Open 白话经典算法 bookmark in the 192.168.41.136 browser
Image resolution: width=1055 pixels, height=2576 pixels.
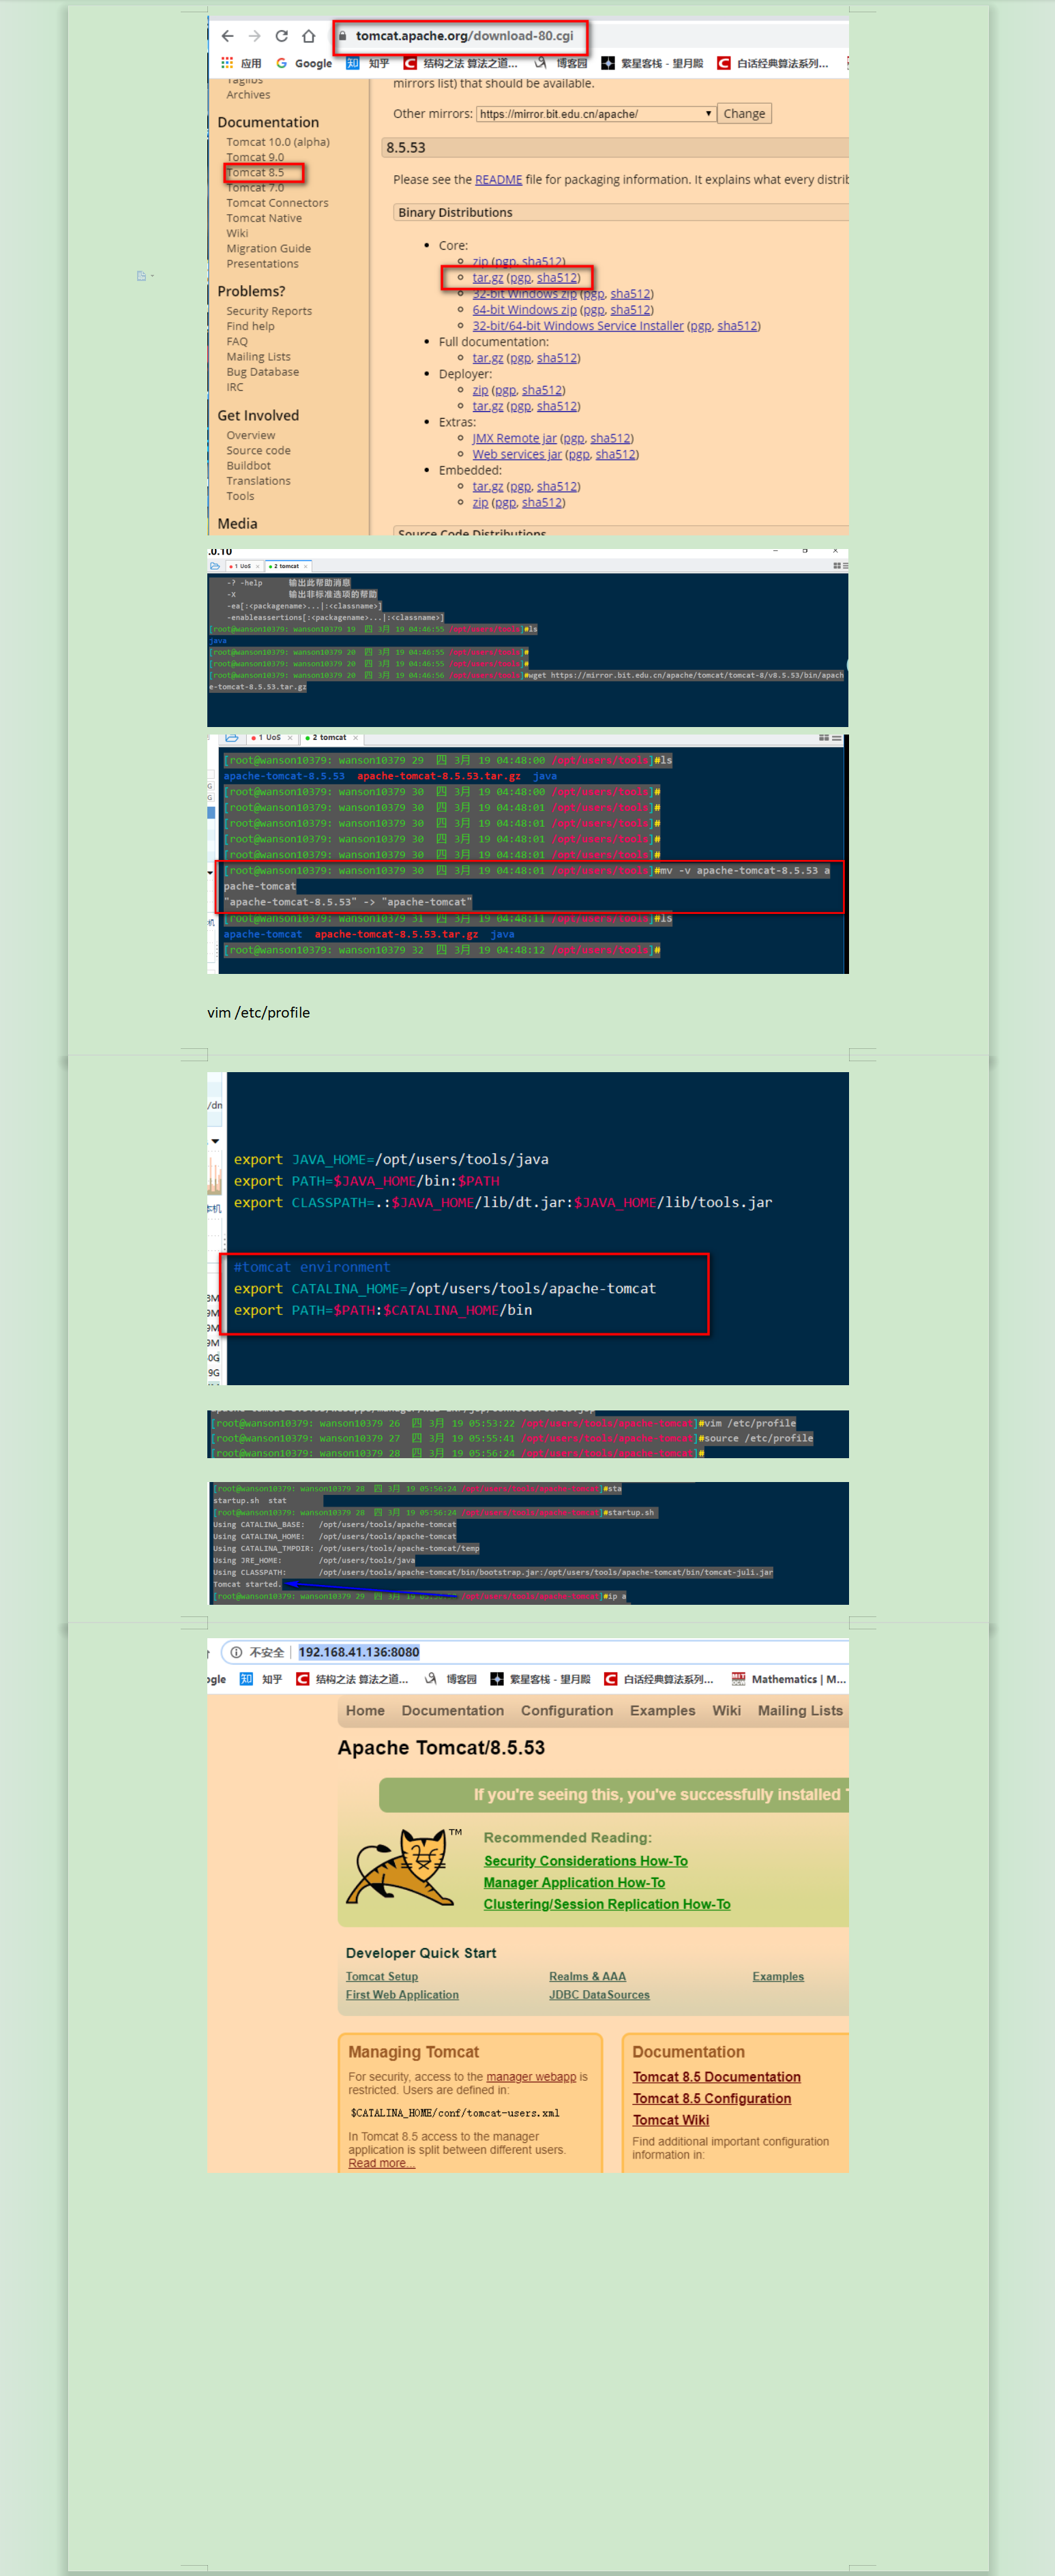pyautogui.click(x=659, y=1679)
